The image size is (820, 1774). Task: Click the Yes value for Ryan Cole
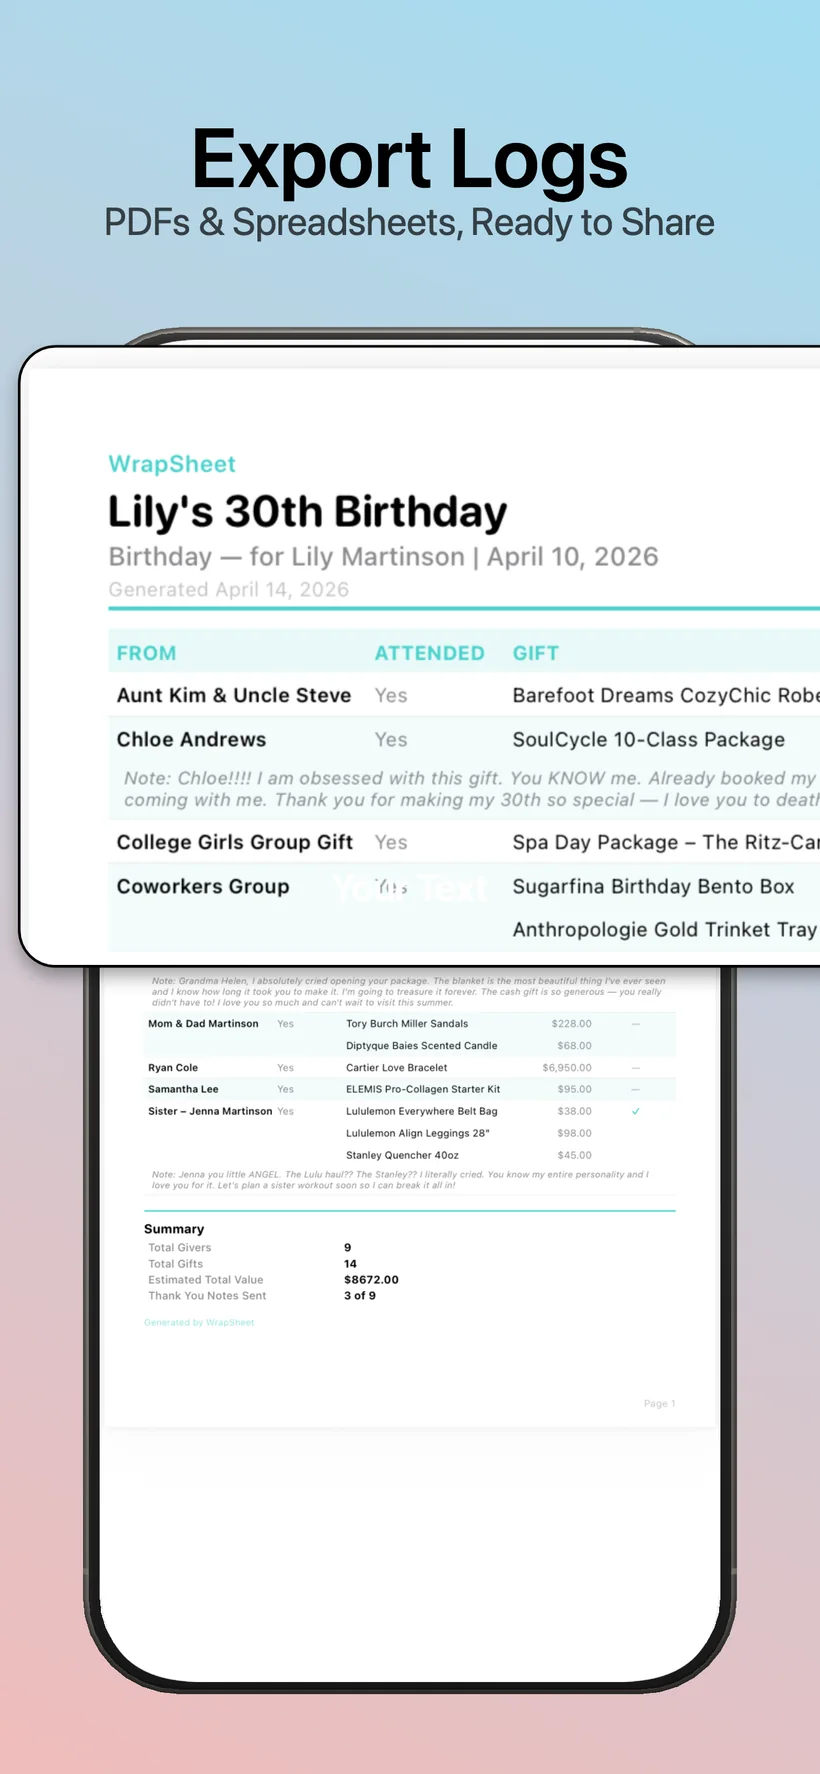285,1068
